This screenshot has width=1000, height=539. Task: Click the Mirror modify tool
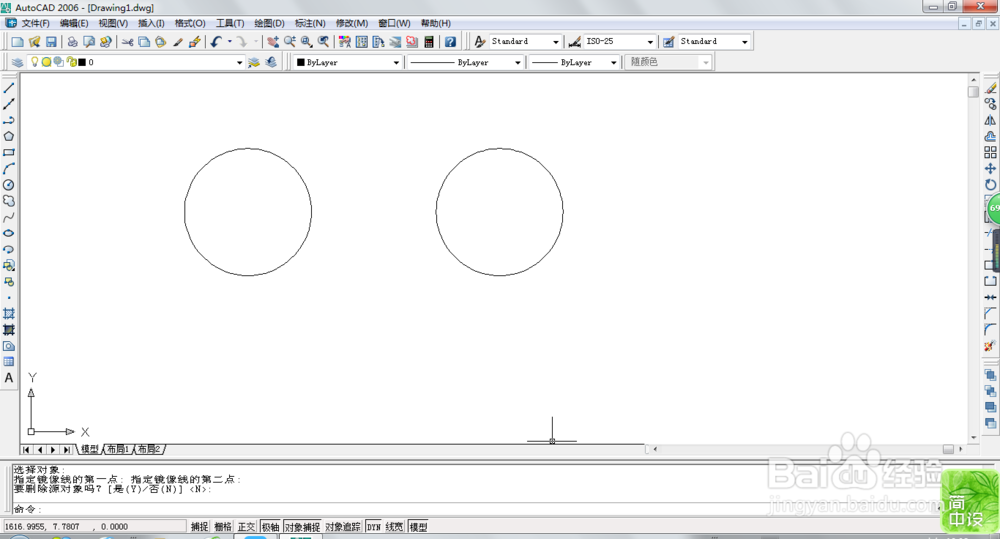click(x=990, y=121)
